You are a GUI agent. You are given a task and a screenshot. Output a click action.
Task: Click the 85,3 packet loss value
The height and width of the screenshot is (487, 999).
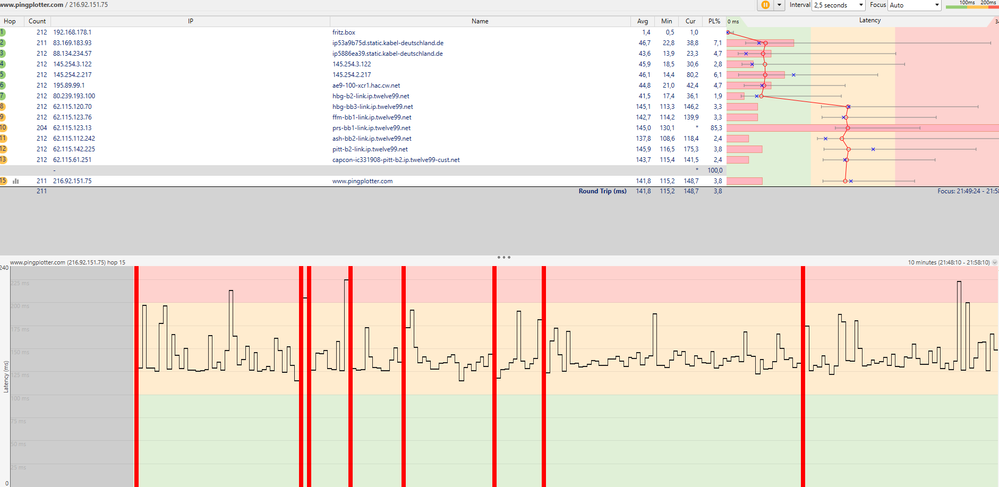click(716, 127)
